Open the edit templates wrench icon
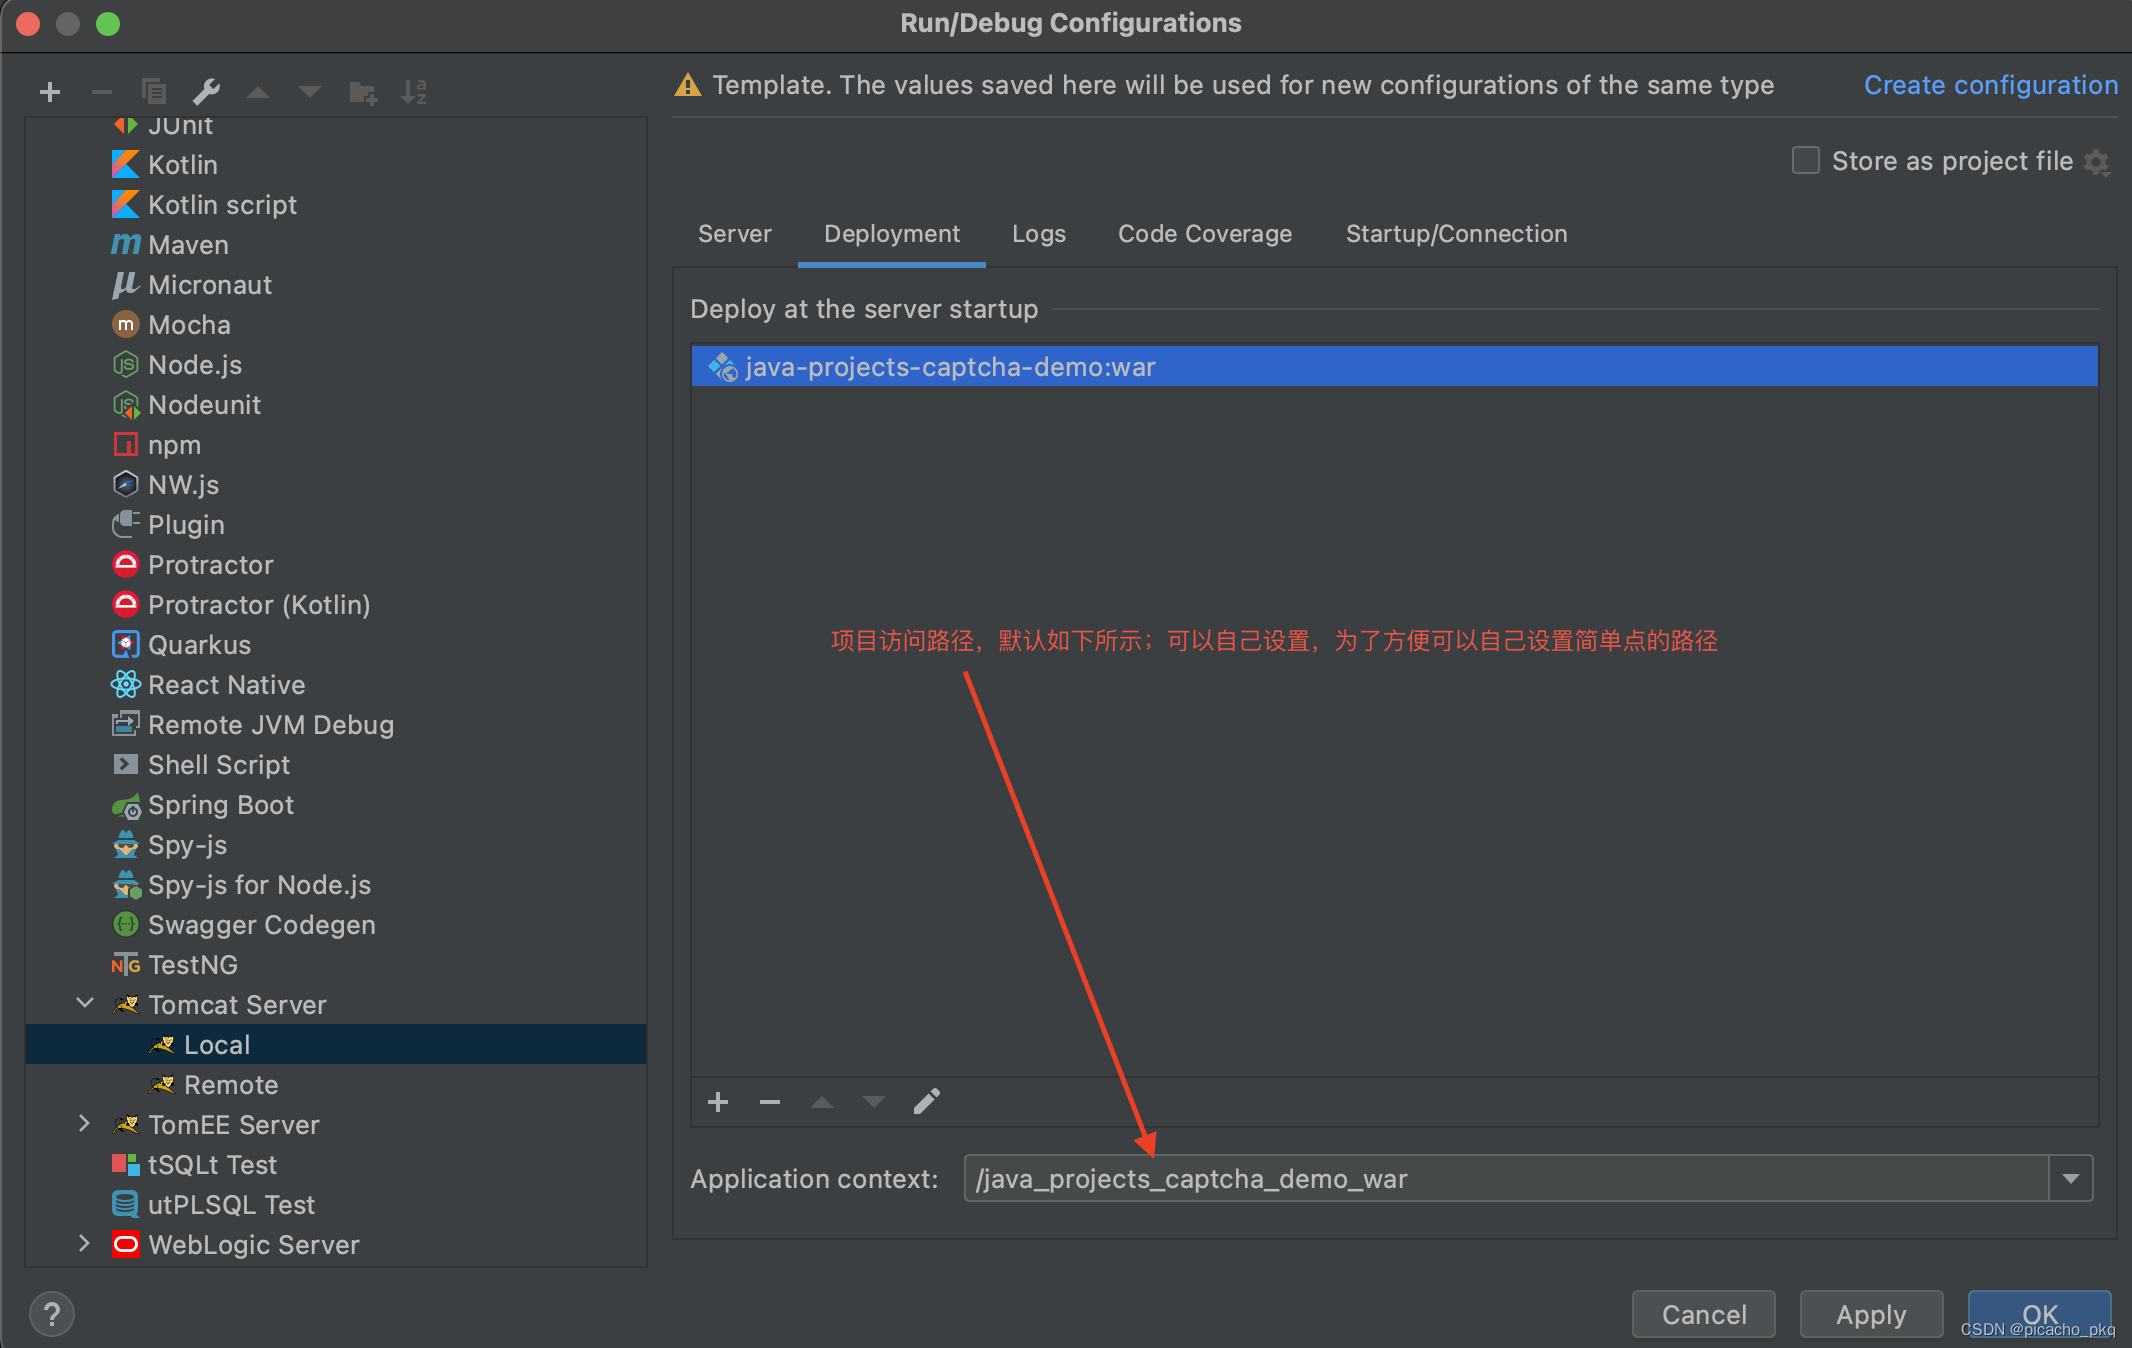The image size is (2132, 1348). tap(206, 92)
